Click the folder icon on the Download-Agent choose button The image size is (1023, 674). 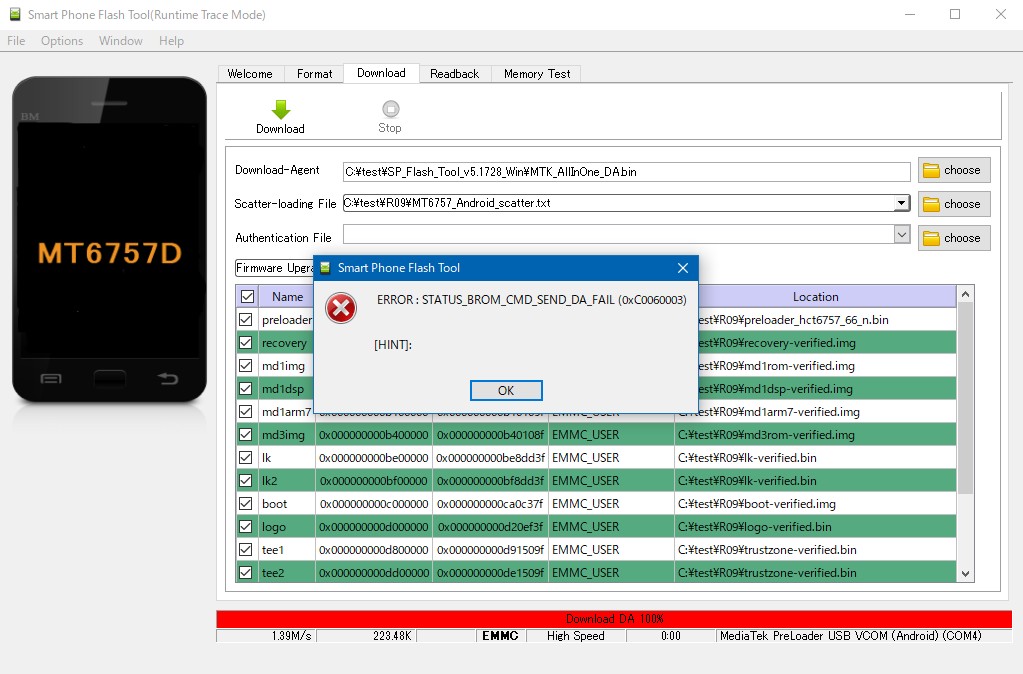[x=931, y=170]
